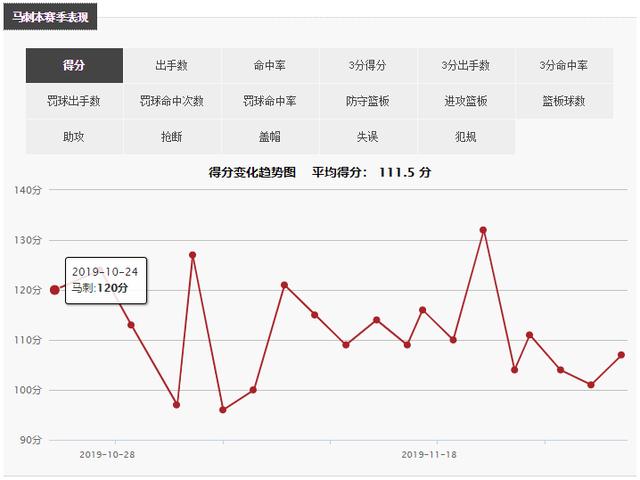This screenshot has height=480, width=640.
Task: Click the last data point on the chart line
Action: tap(621, 355)
